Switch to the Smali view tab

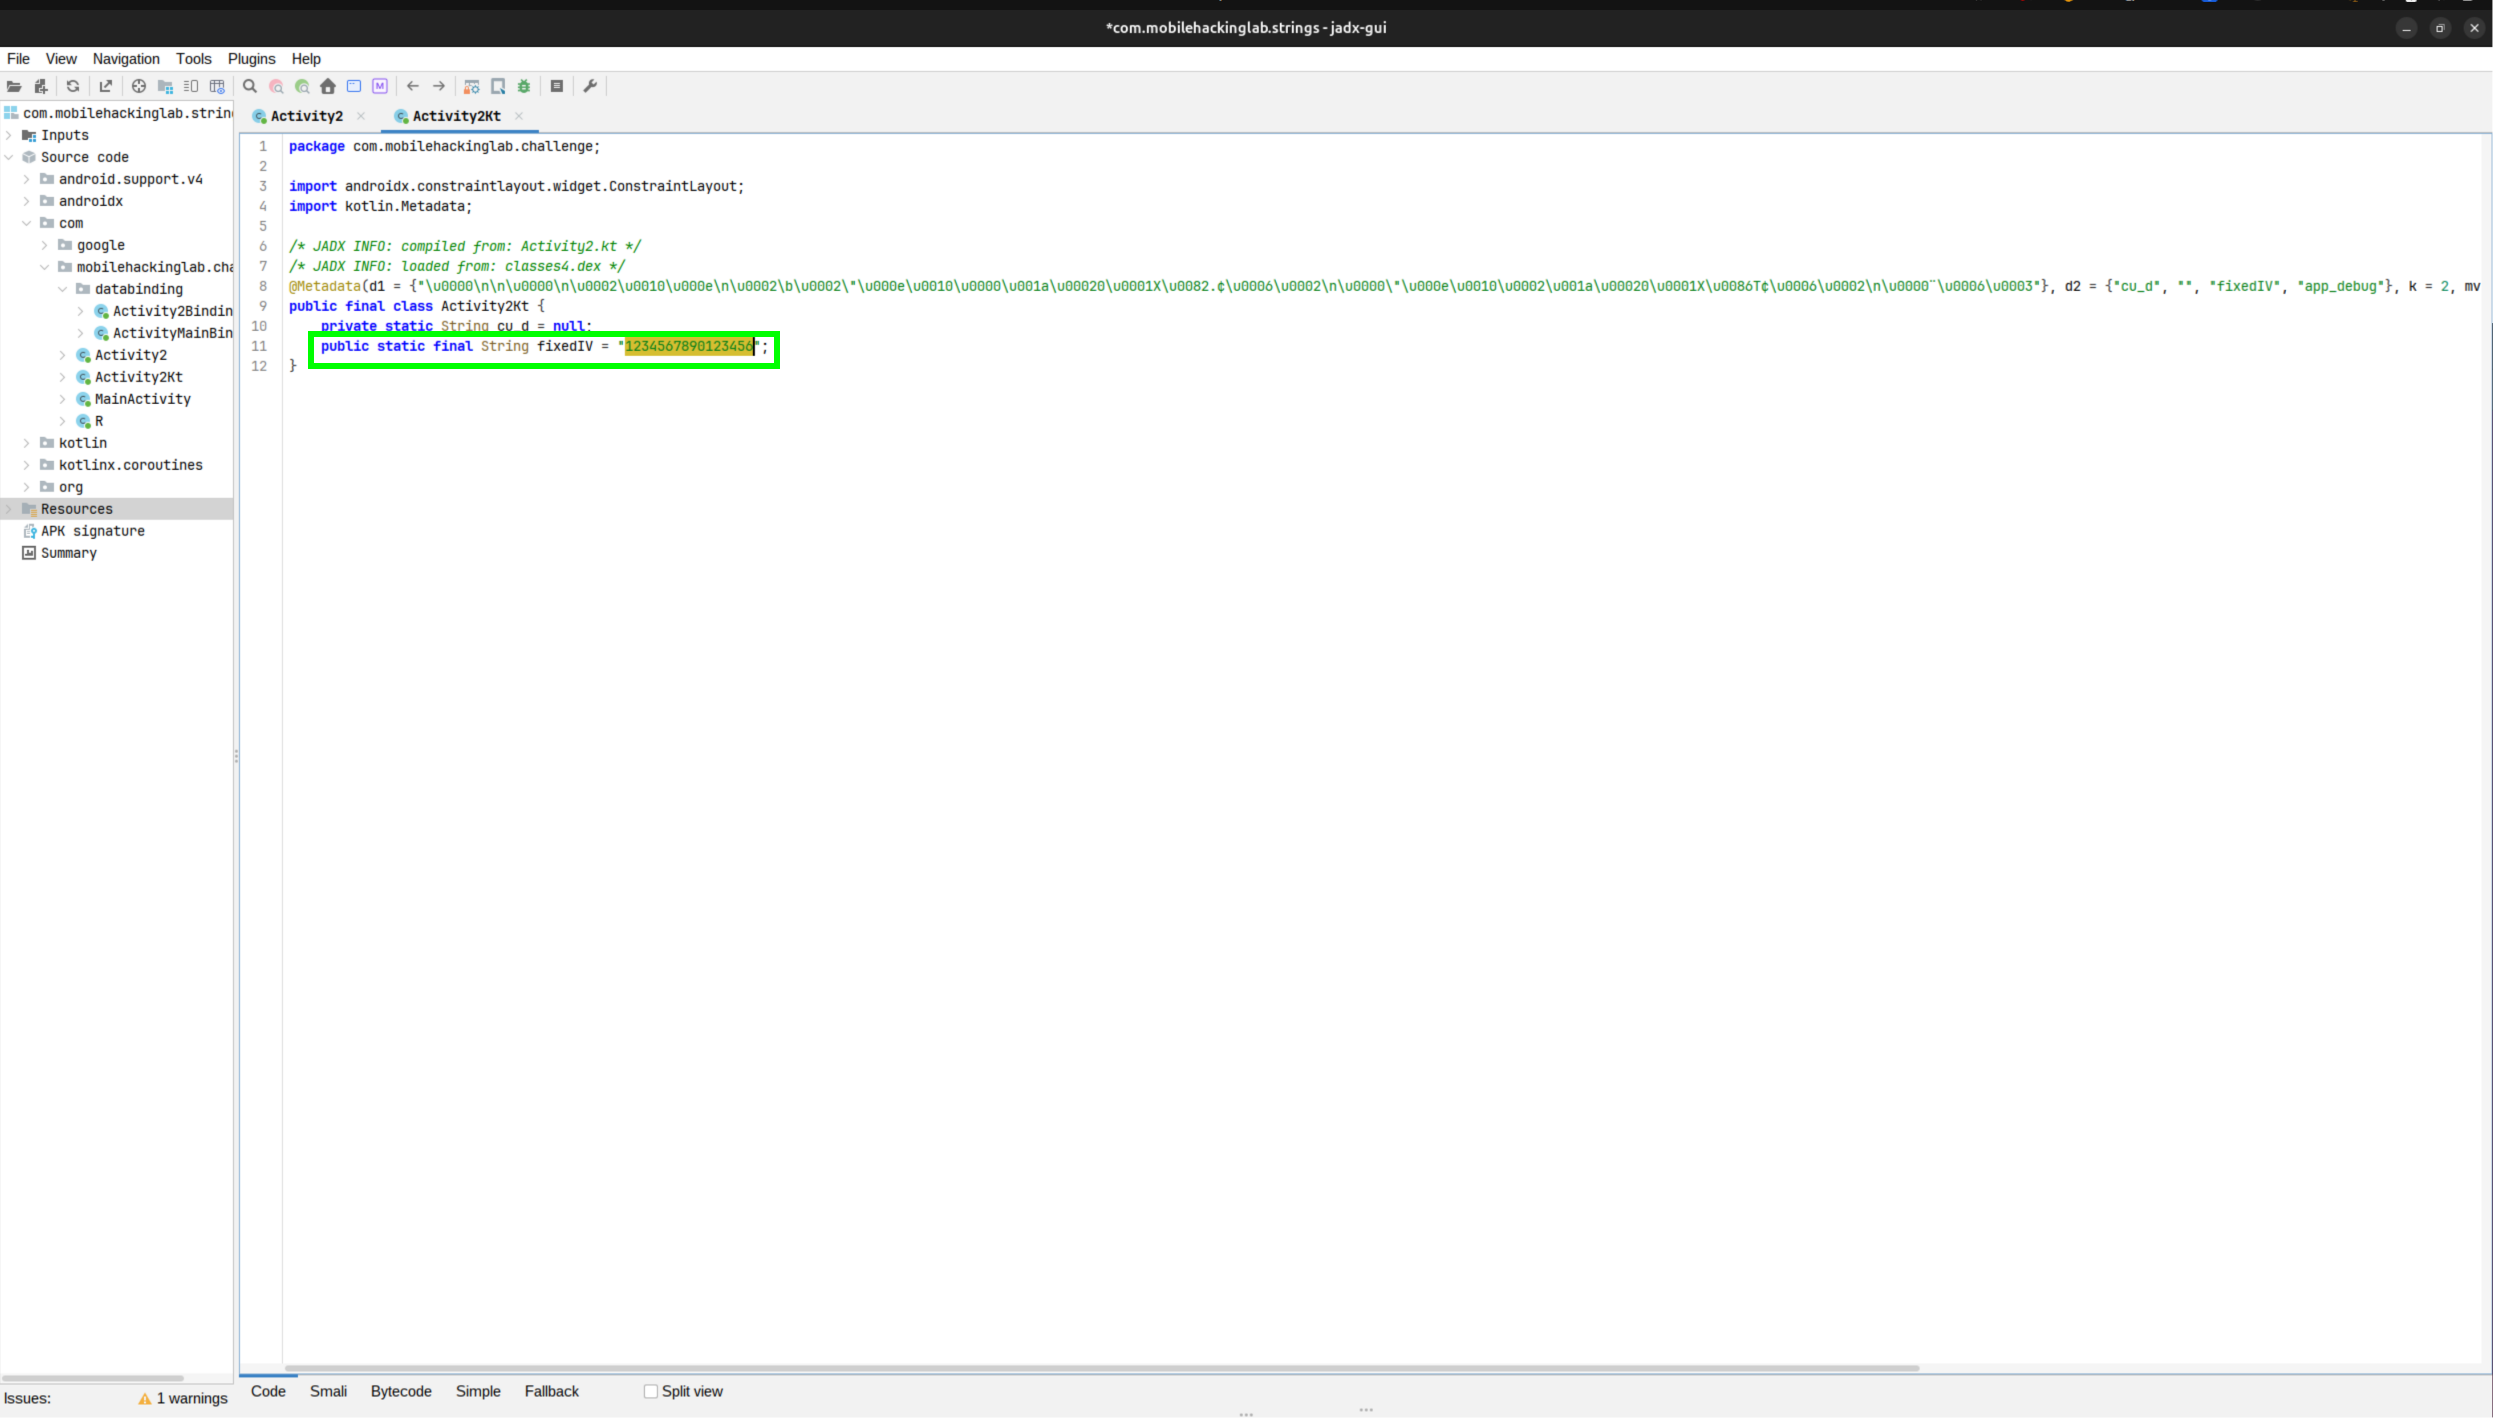328,1392
